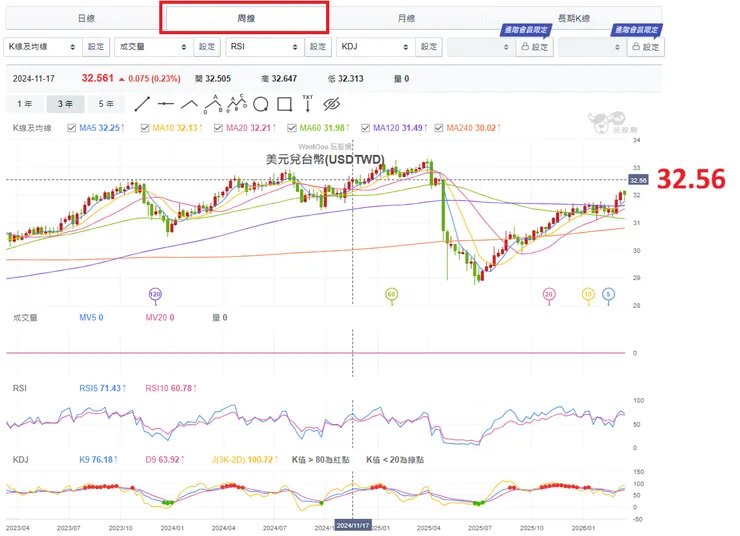Uncheck the MA10 moving average checkbox
This screenshot has width=740, height=536.
[145, 128]
